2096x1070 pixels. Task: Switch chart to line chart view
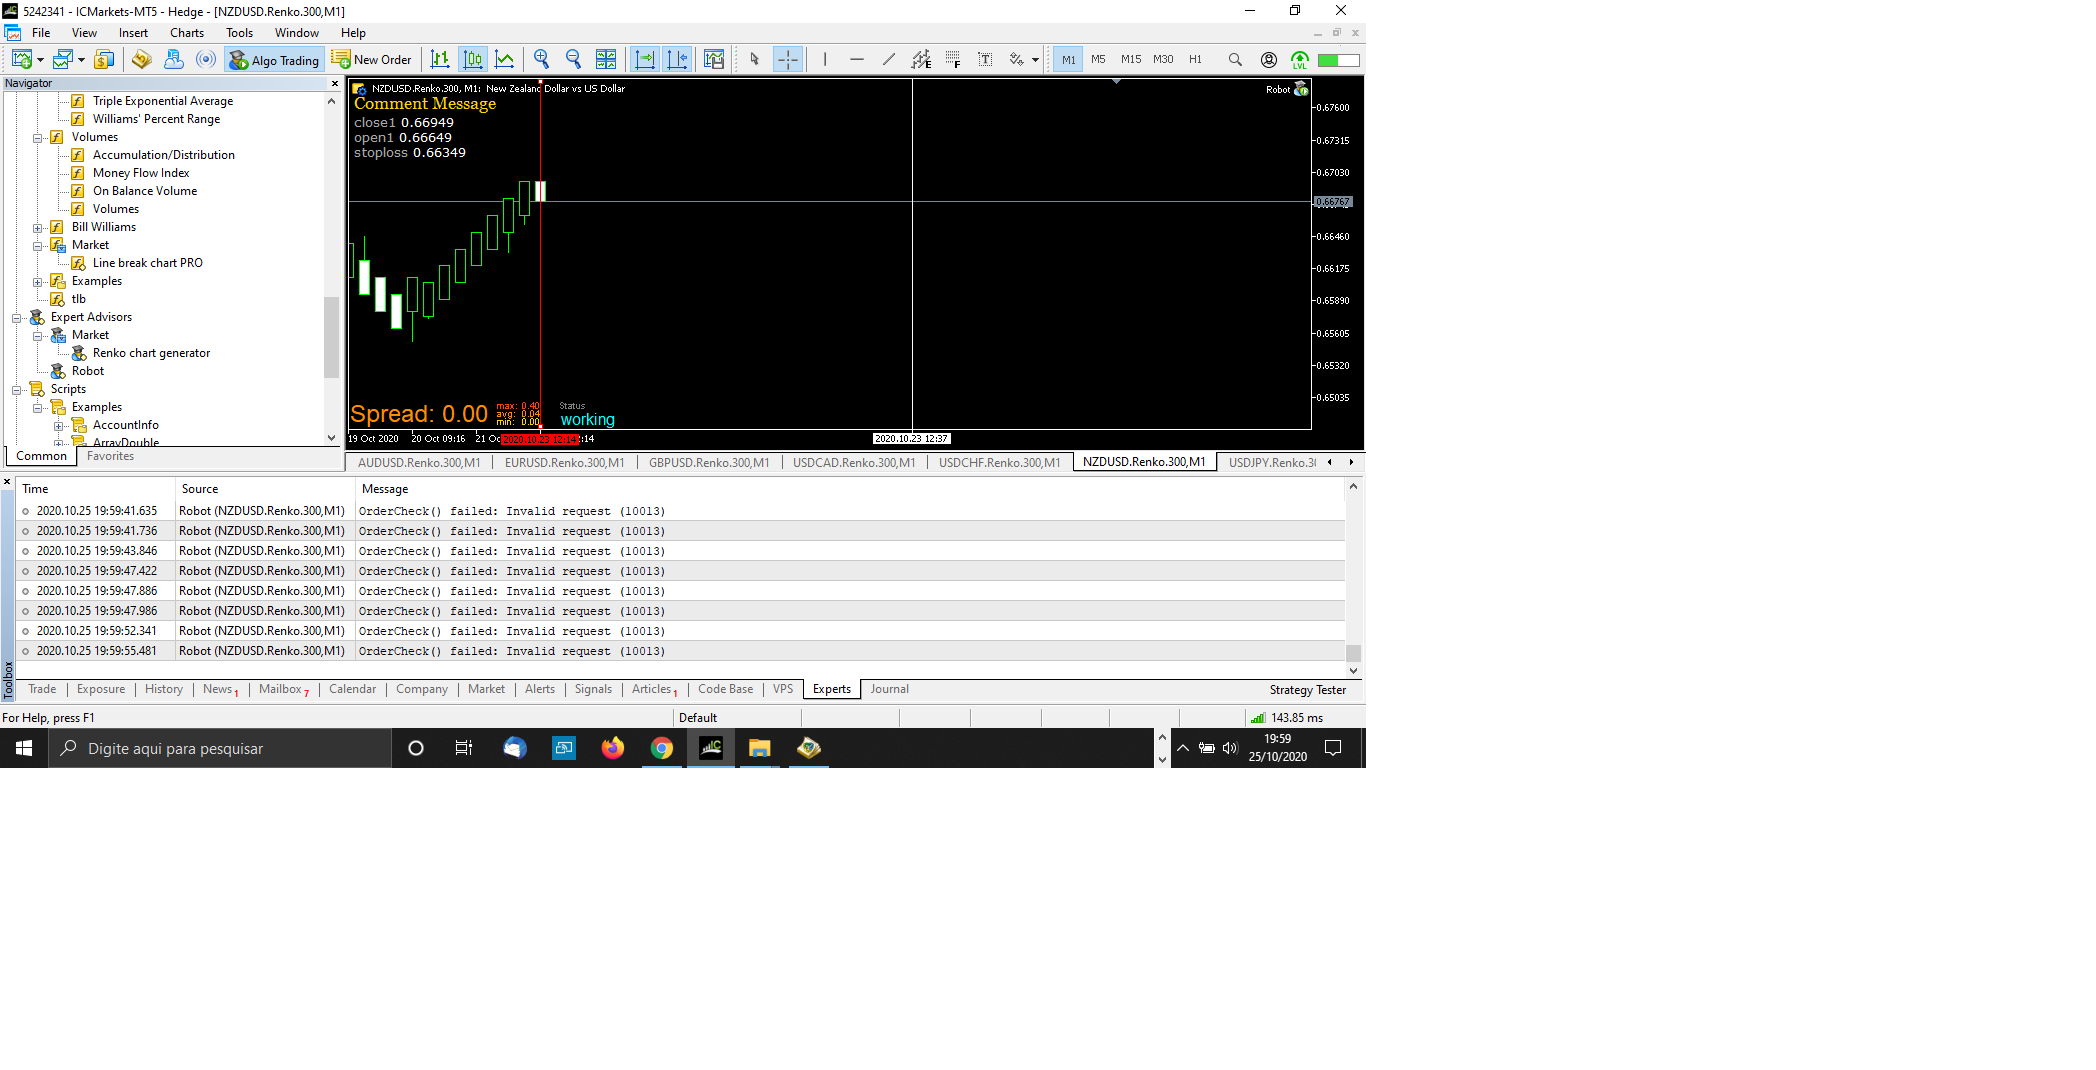(505, 60)
